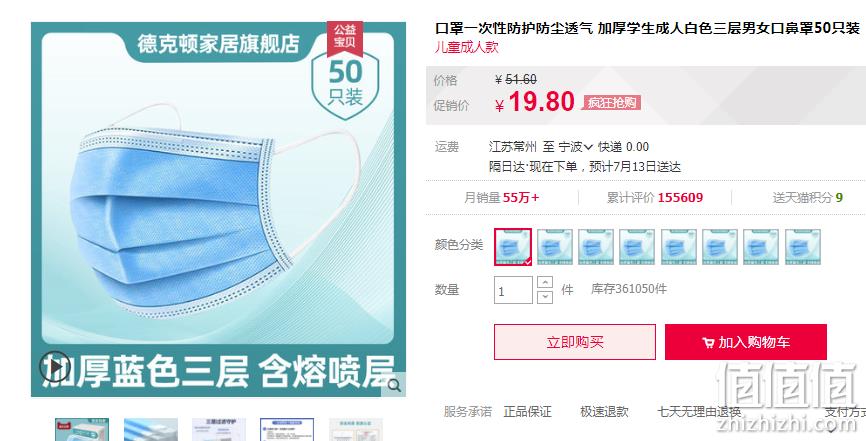Decrease quantity with the down arrow
The width and height of the screenshot is (866, 441).
click(545, 297)
